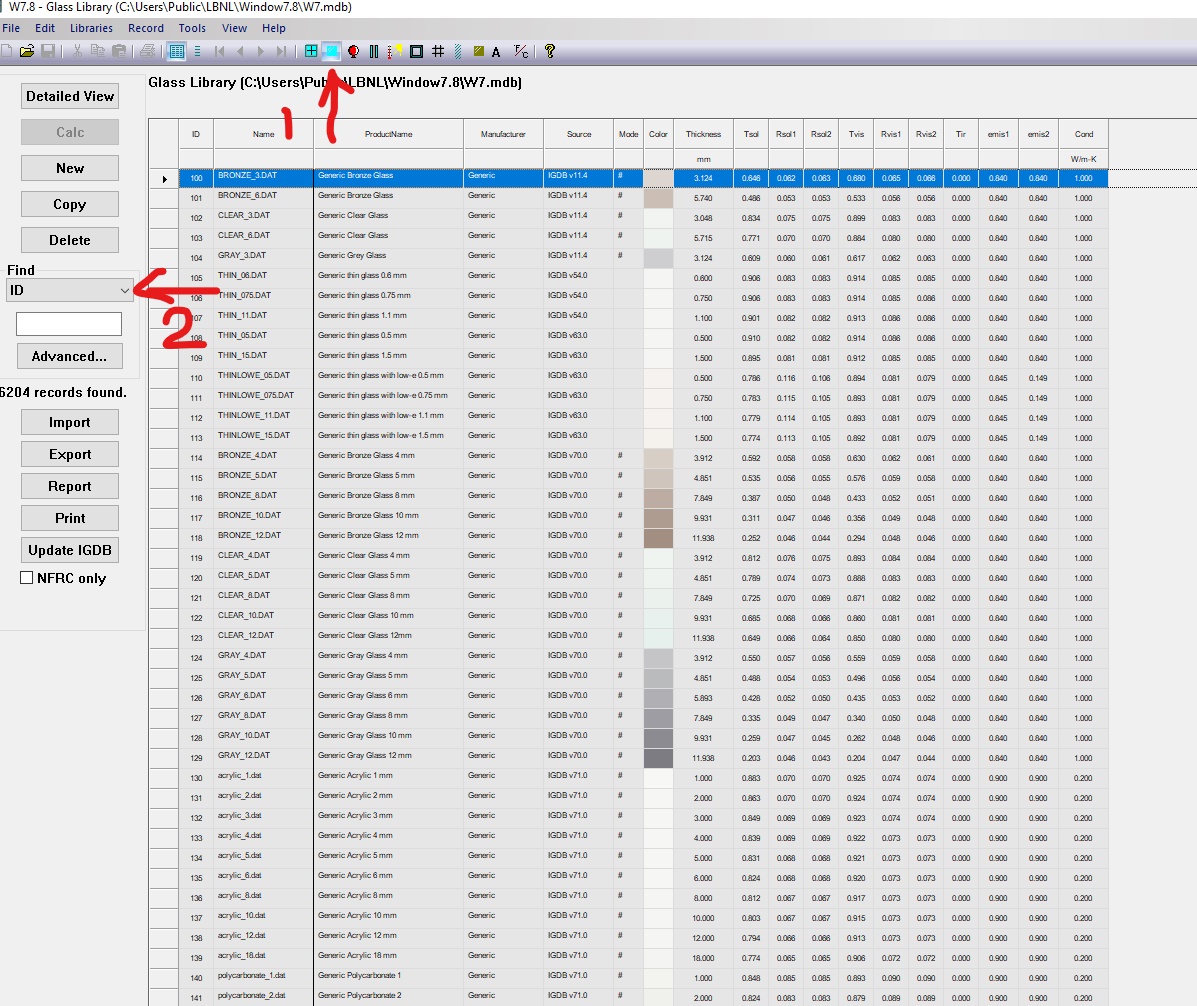Click the Save diskette icon

(x=47, y=51)
